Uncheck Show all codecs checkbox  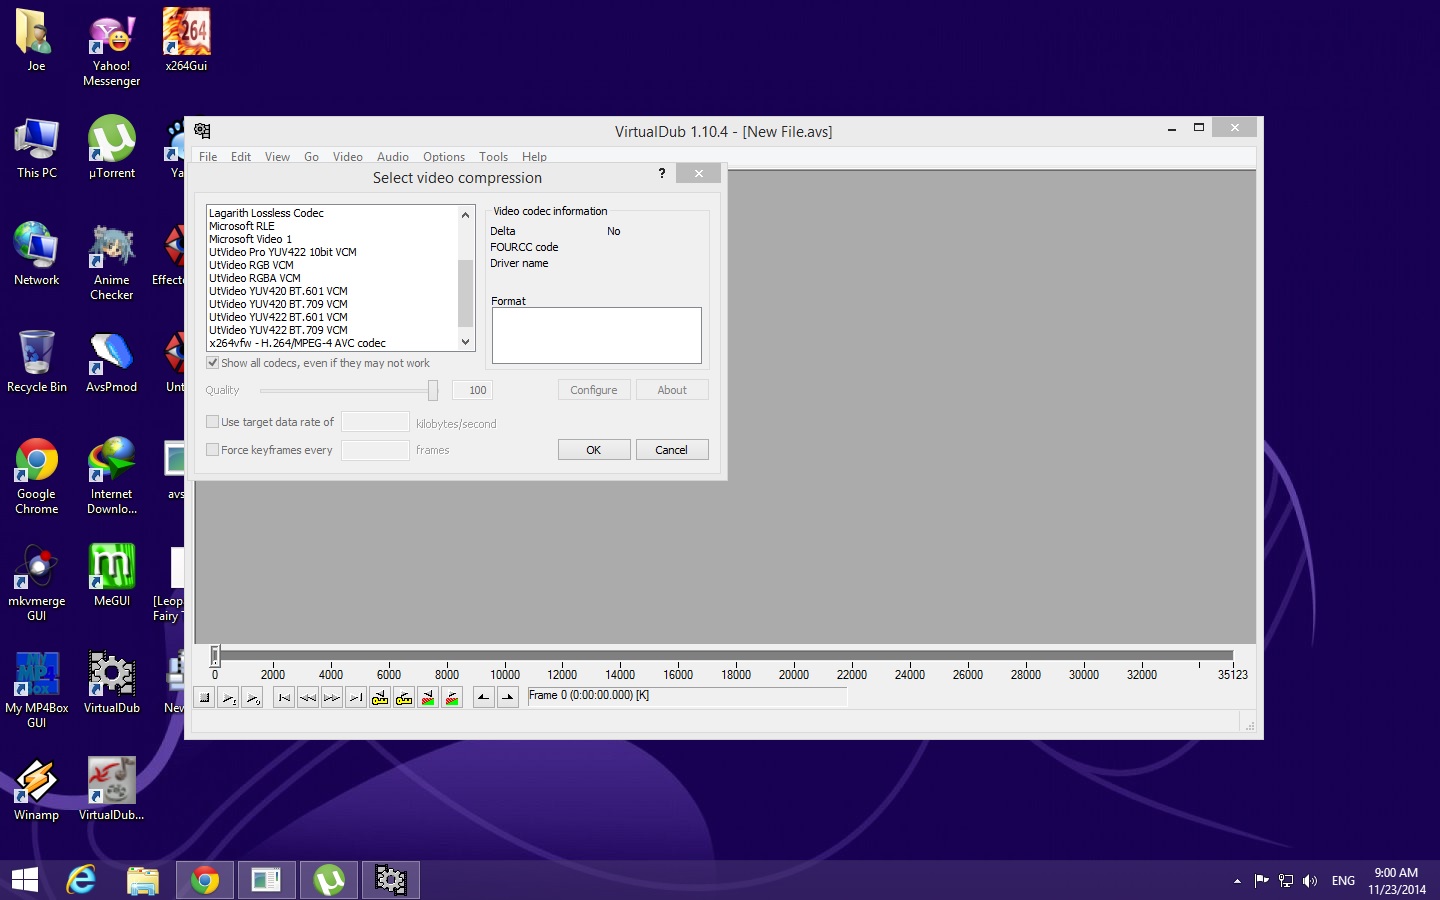[x=212, y=363]
